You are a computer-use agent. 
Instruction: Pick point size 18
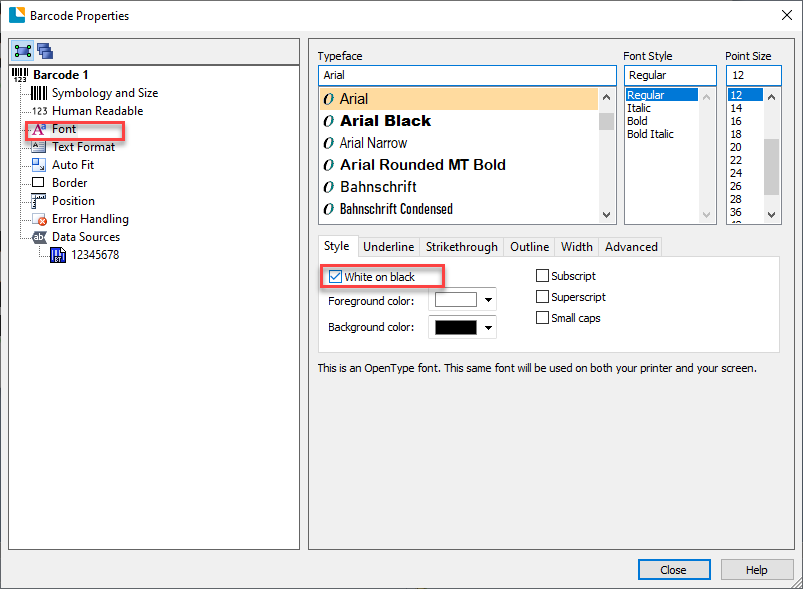pyautogui.click(x=736, y=134)
